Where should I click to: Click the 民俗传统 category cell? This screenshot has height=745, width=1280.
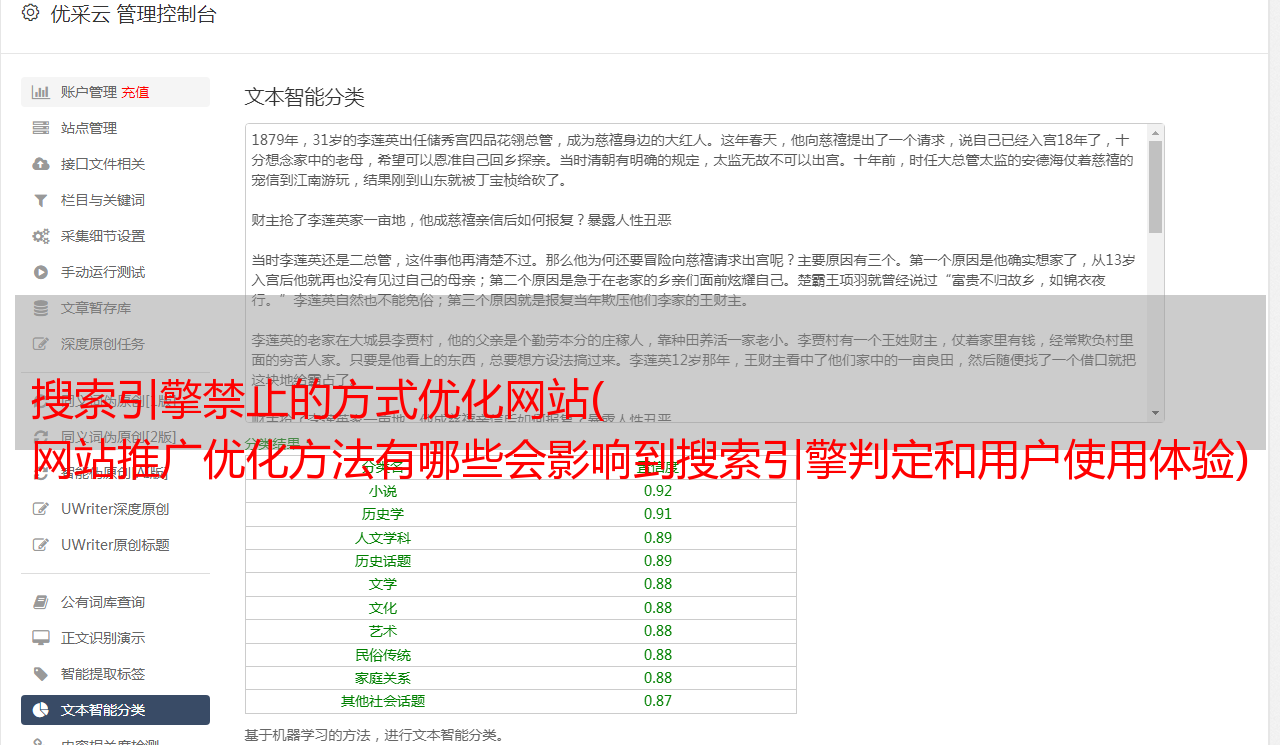(x=382, y=655)
